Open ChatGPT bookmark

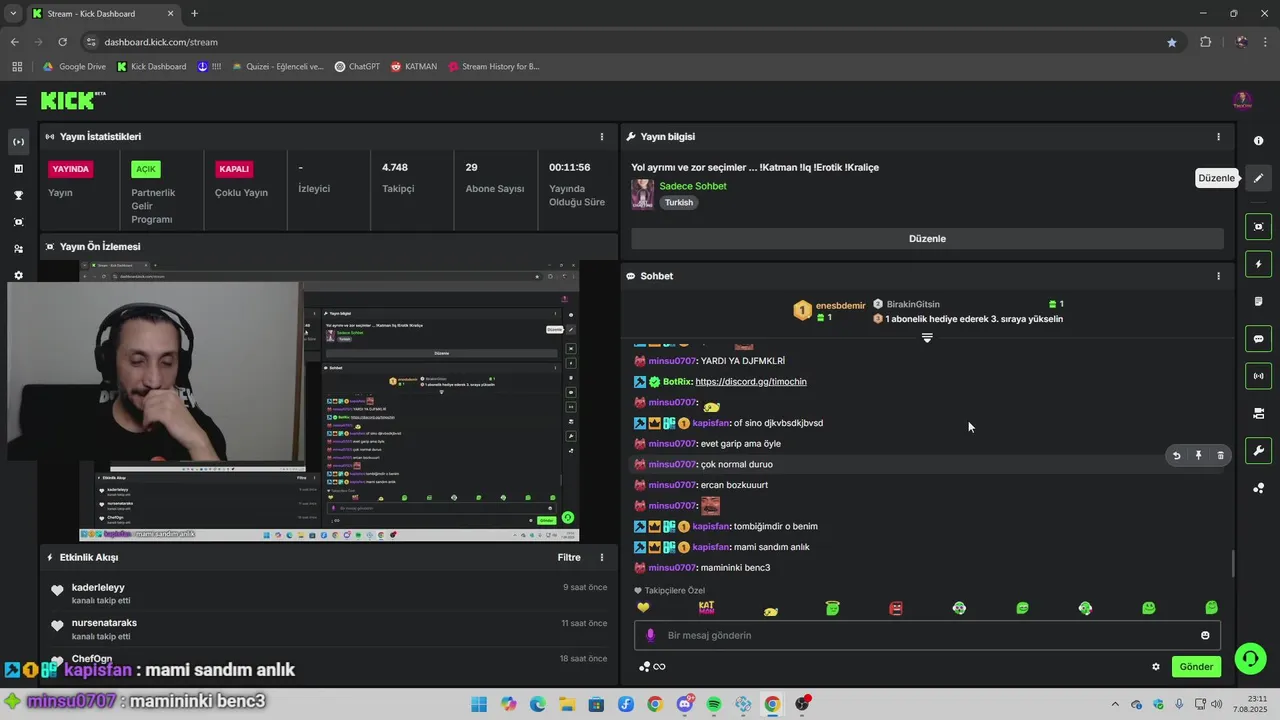click(x=357, y=67)
